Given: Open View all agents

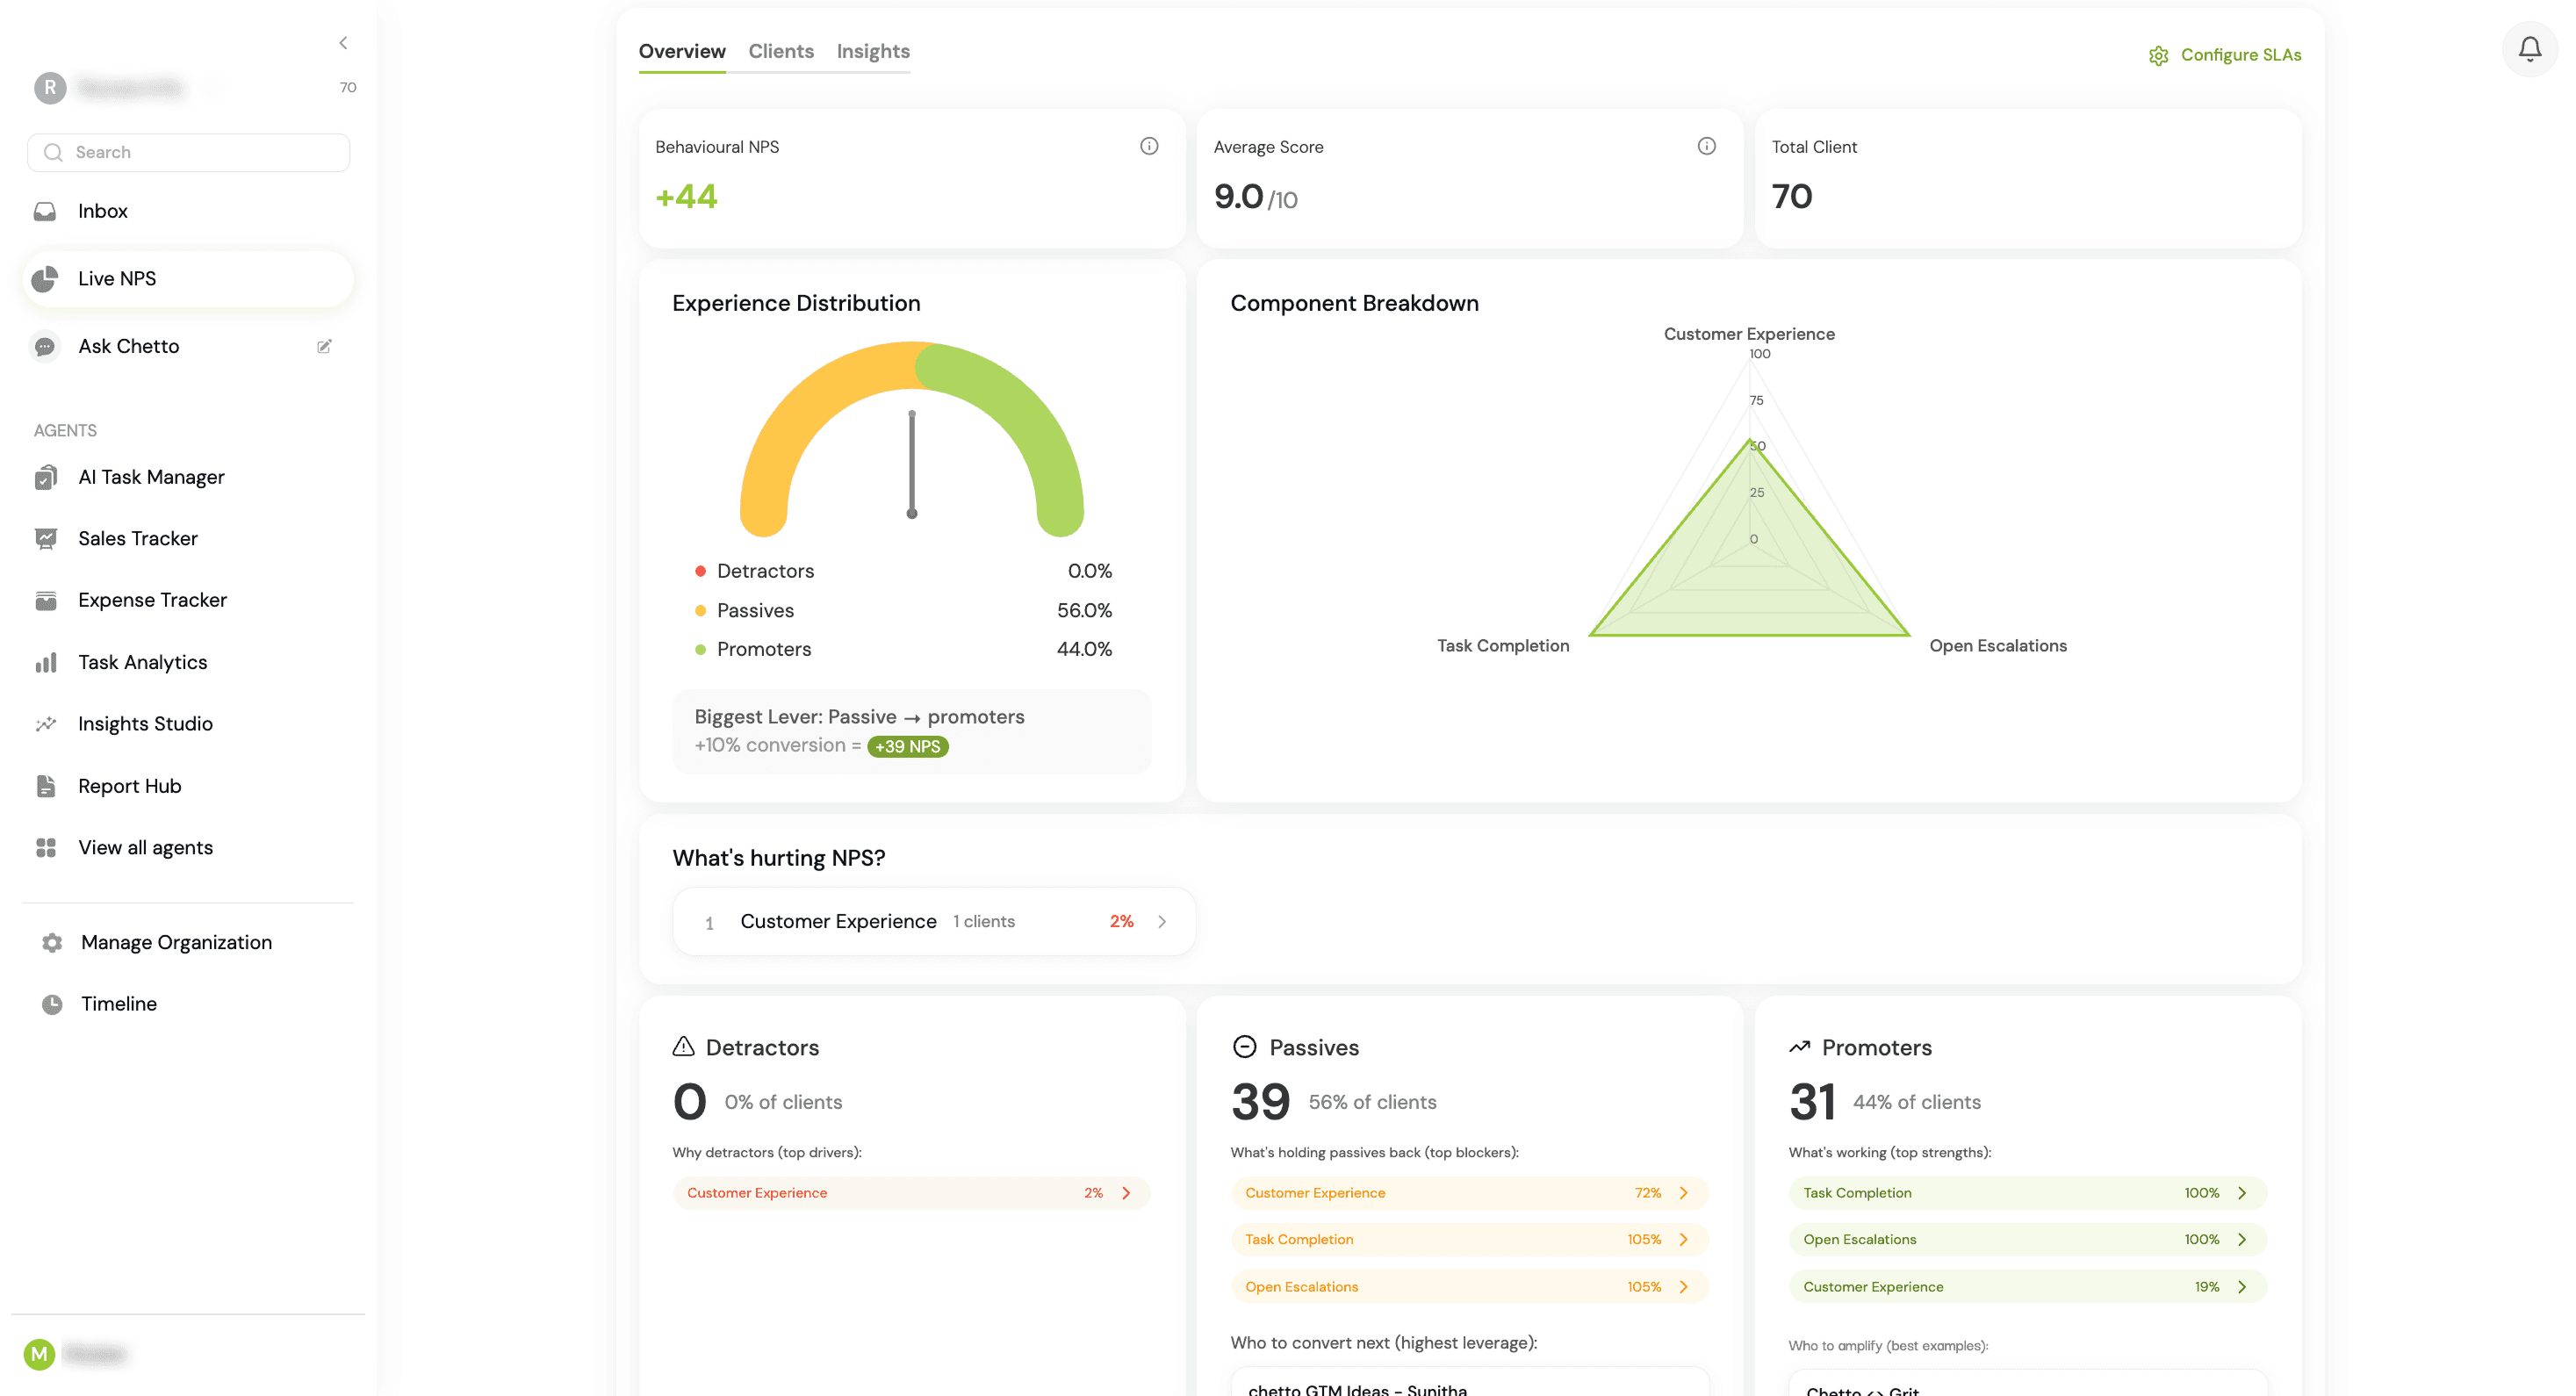Looking at the screenshot, I should (x=145, y=847).
